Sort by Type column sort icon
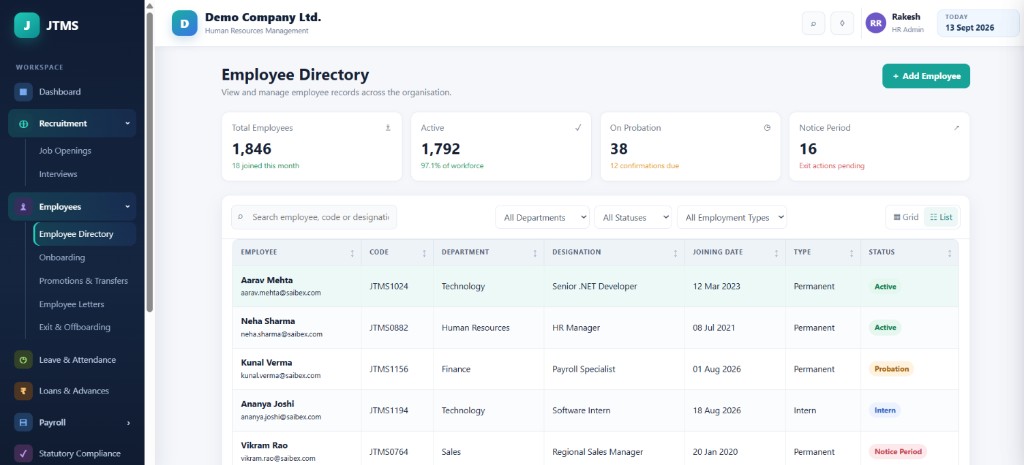The height and width of the screenshot is (465, 1024). tap(852, 253)
